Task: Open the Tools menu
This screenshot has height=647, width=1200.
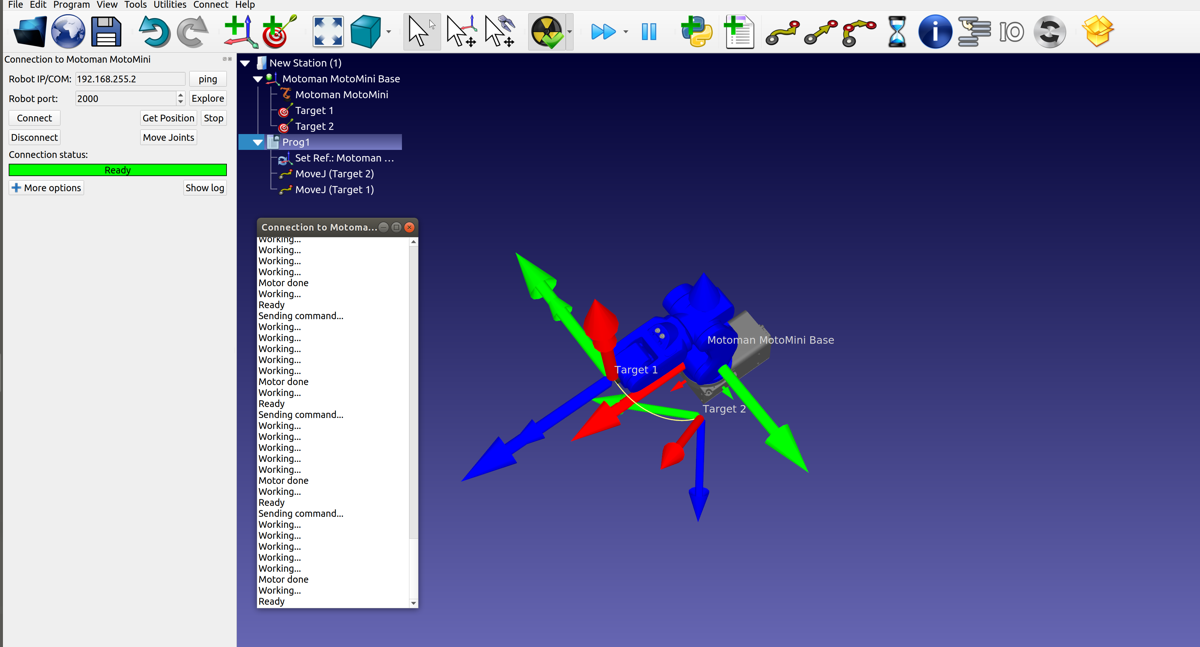Action: tap(135, 5)
